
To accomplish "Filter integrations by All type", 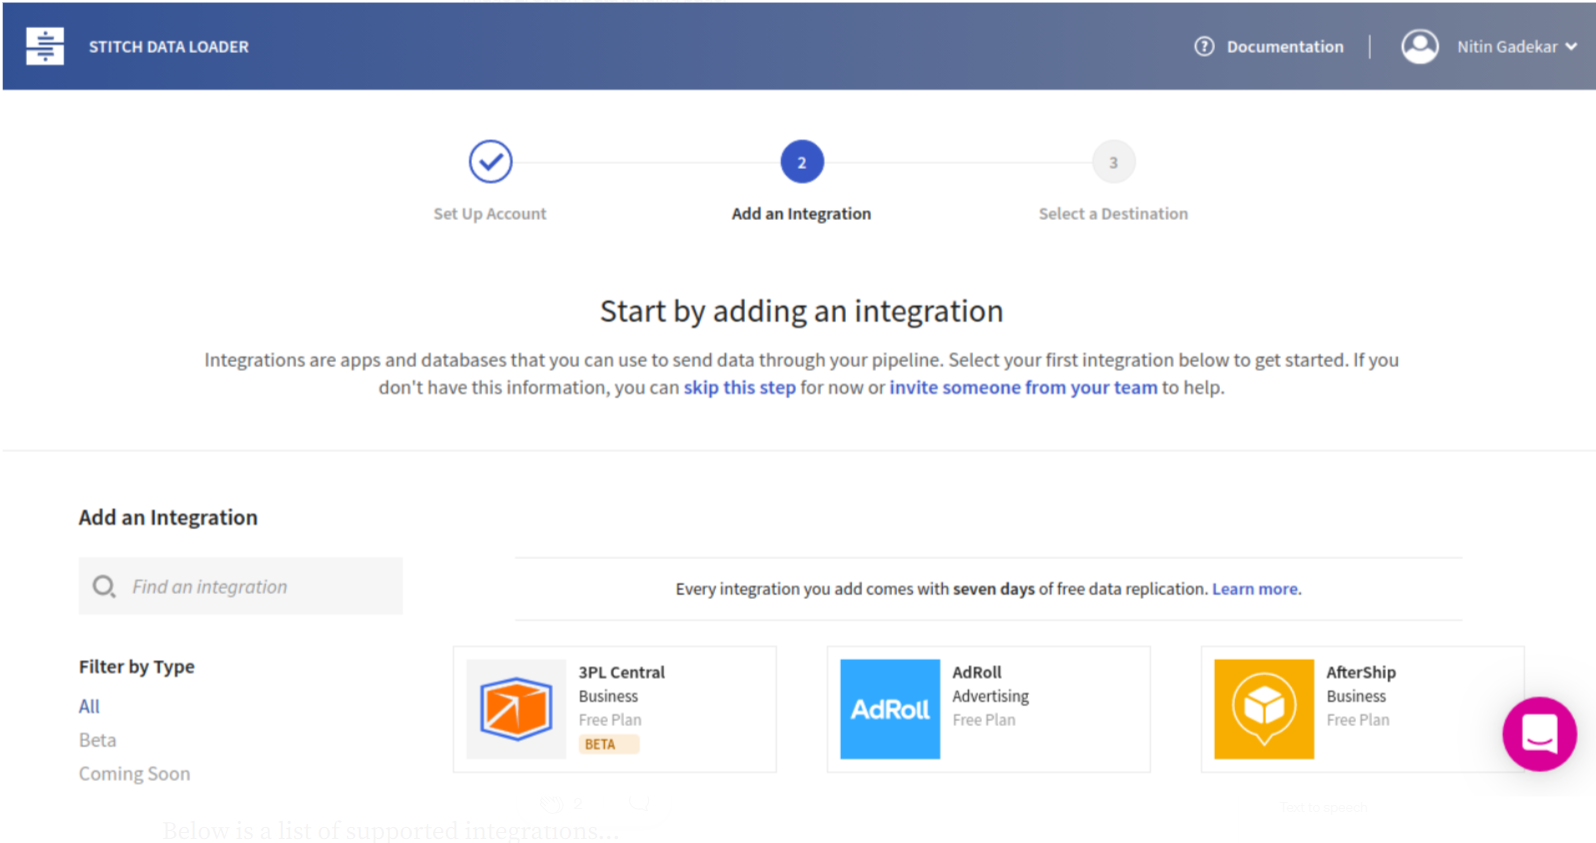I will click(x=89, y=706).
